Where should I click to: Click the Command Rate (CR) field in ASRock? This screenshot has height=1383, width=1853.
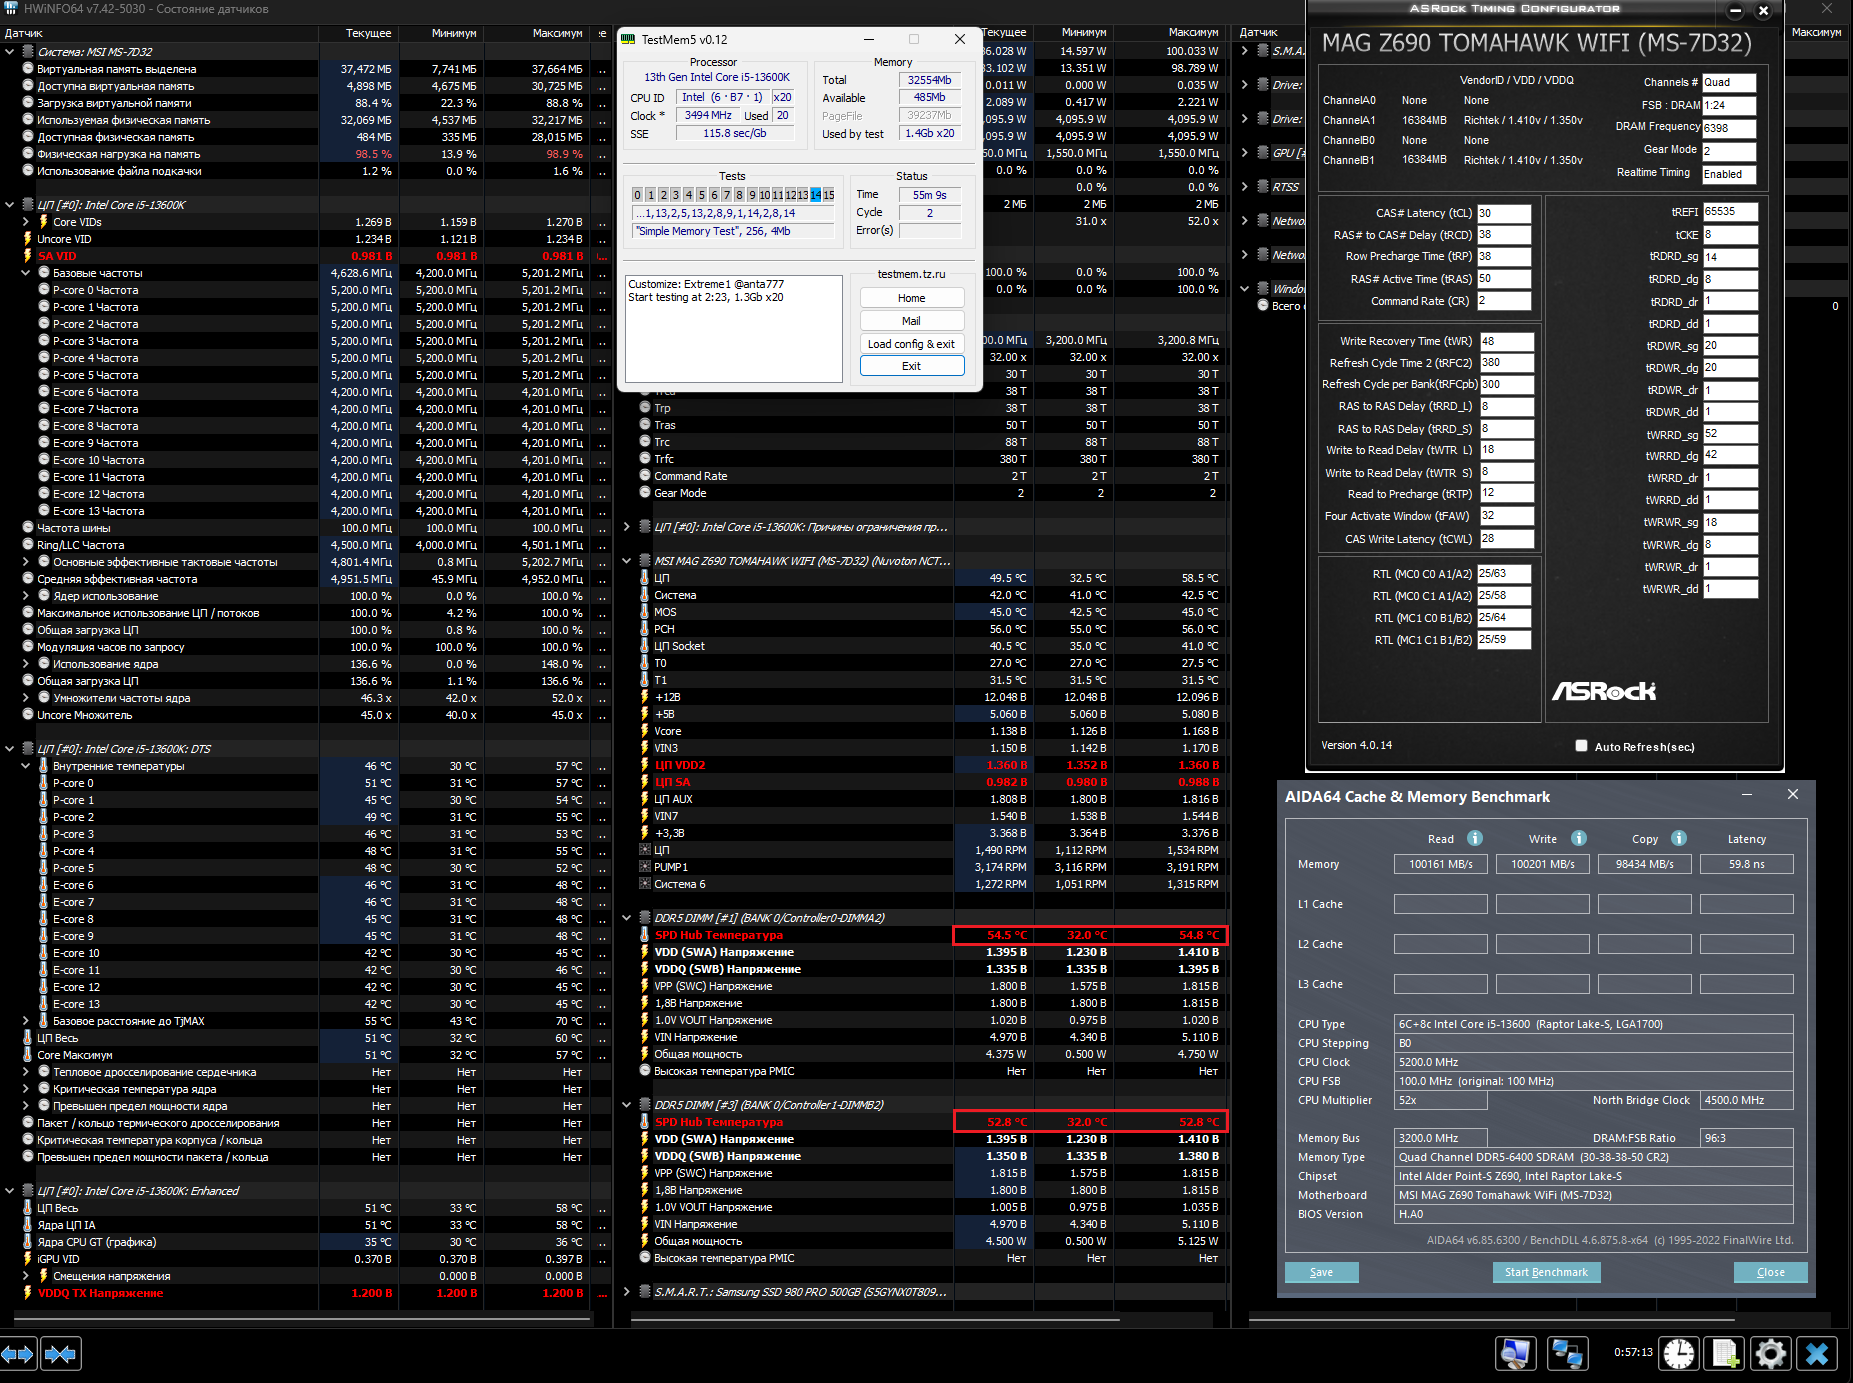coord(1504,301)
